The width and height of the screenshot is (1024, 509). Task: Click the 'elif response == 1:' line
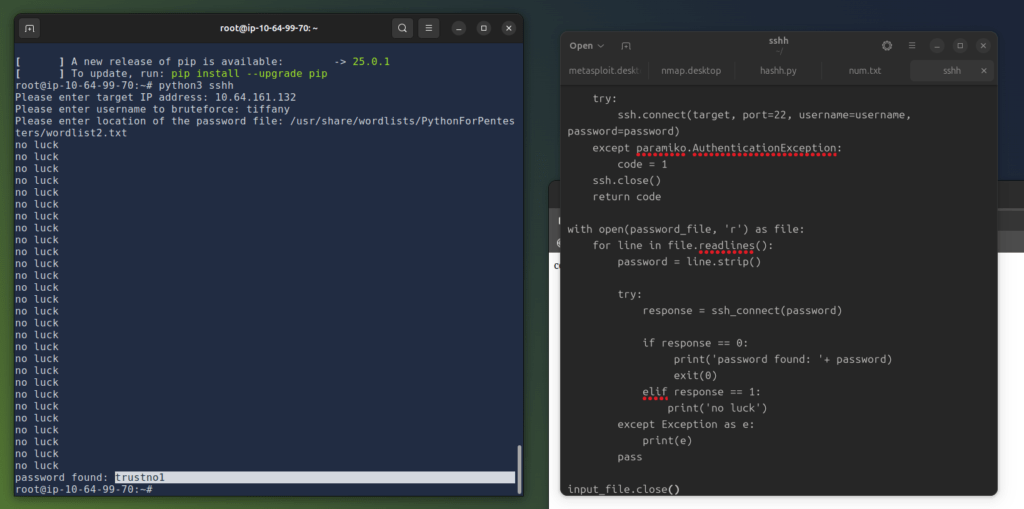pos(702,392)
